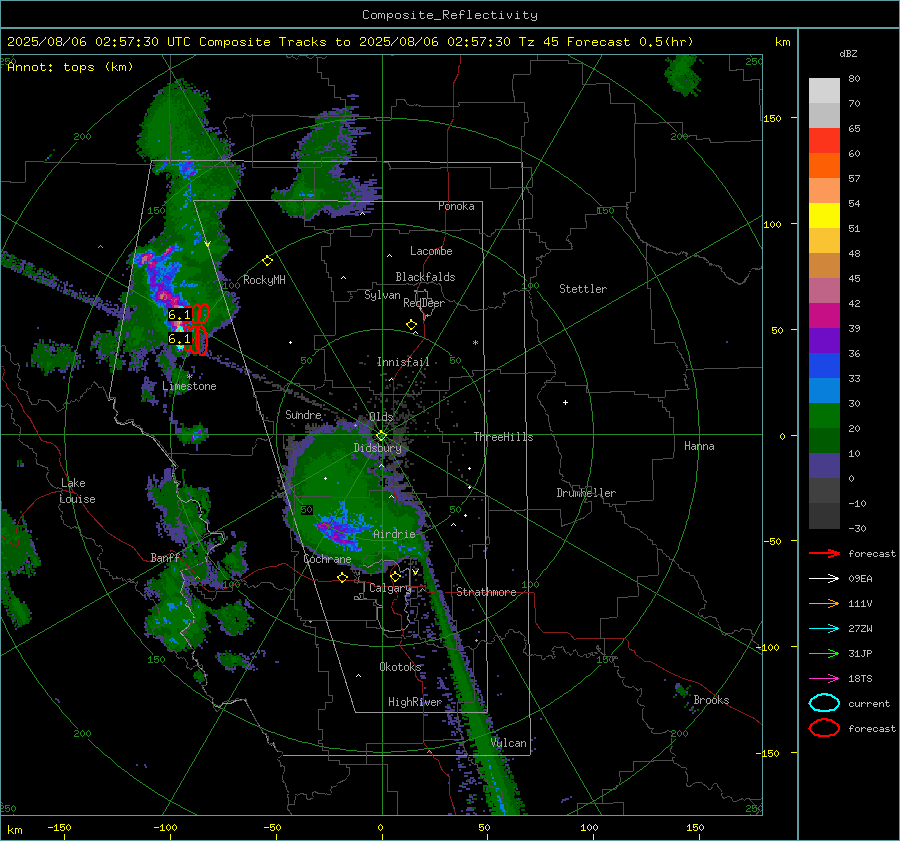Click the dBZ legend heading
This screenshot has height=841, width=900.
click(x=848, y=53)
